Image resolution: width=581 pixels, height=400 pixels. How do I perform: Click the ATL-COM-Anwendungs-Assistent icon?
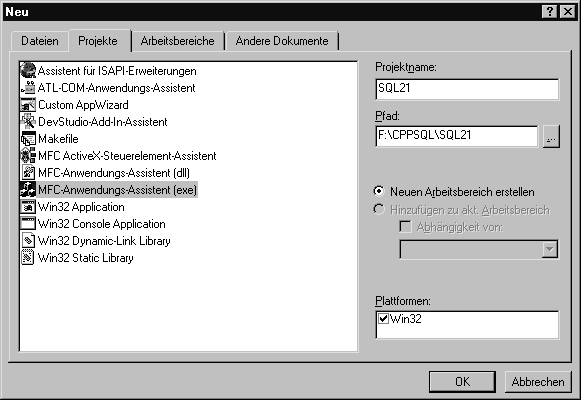tap(28, 88)
